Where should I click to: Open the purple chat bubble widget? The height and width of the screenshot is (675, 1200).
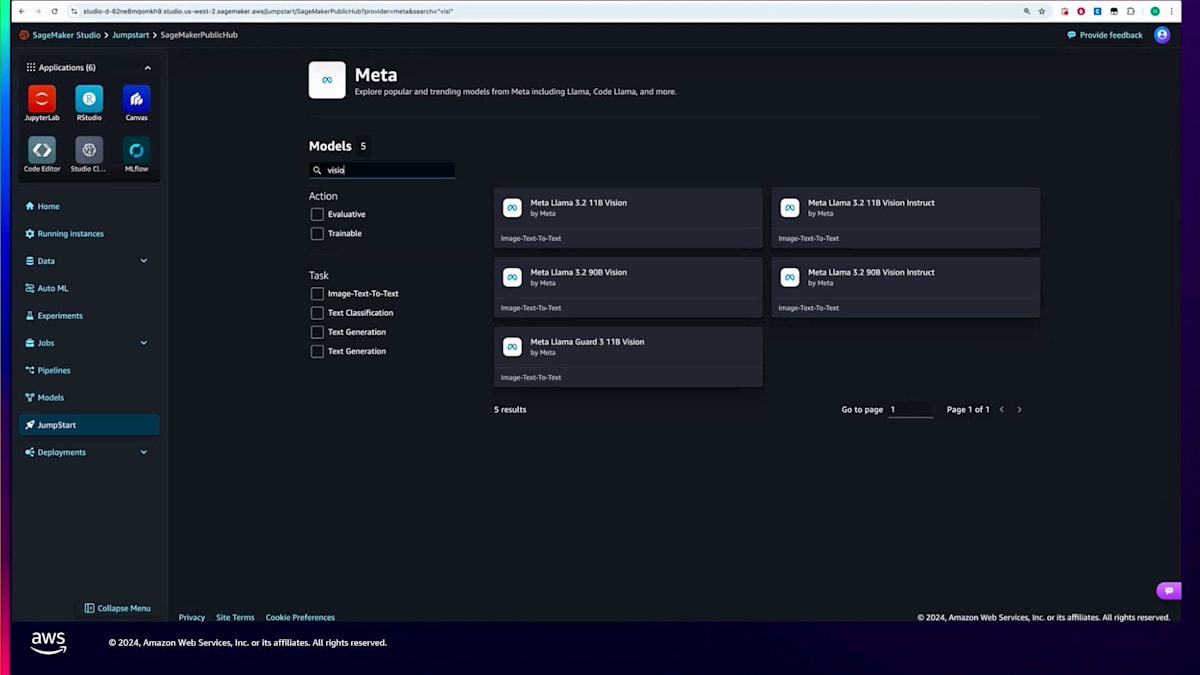click(1168, 590)
